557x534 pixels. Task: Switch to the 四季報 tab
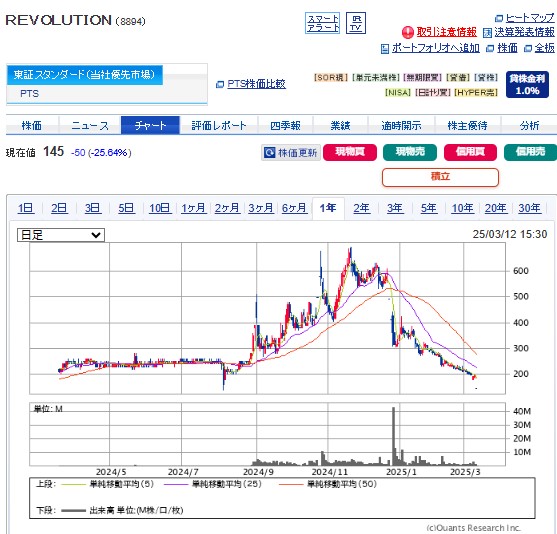coord(285,125)
